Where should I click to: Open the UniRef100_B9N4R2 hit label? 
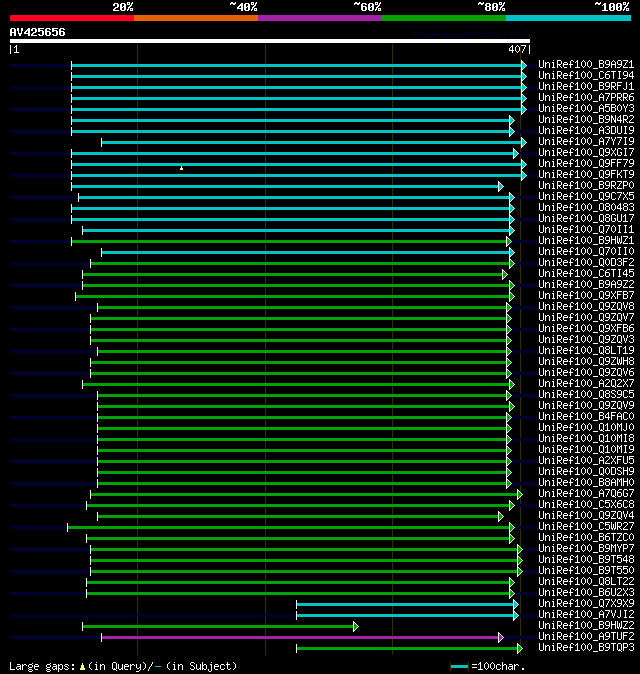[586, 119]
